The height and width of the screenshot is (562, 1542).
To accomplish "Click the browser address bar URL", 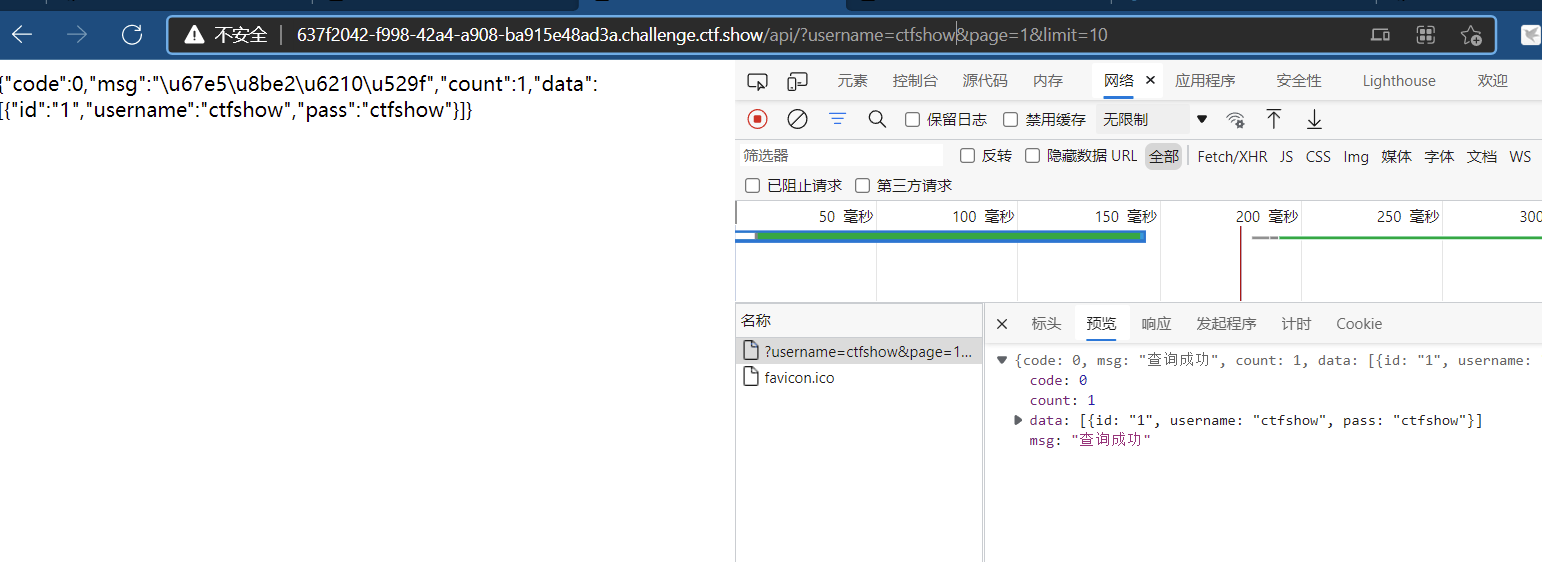I will 702,35.
